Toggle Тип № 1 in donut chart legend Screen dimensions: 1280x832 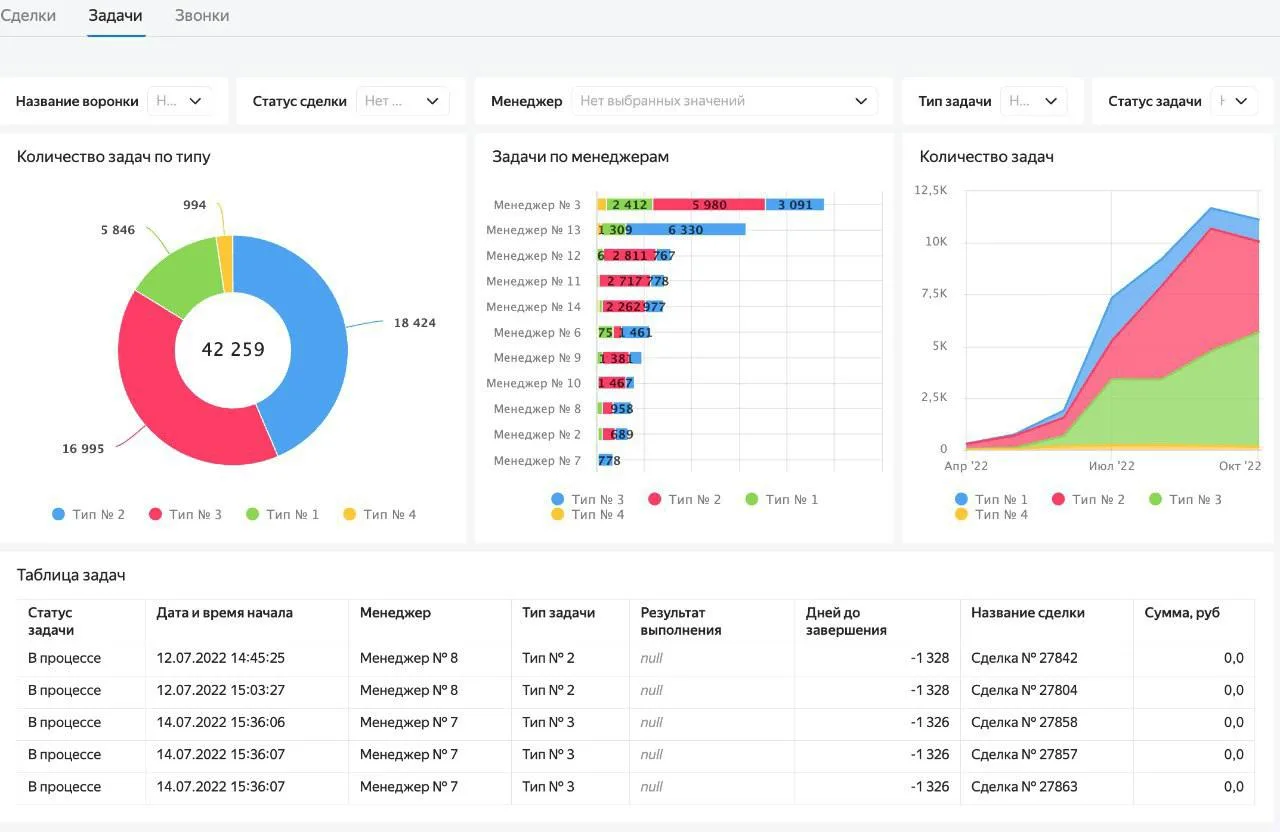(282, 514)
